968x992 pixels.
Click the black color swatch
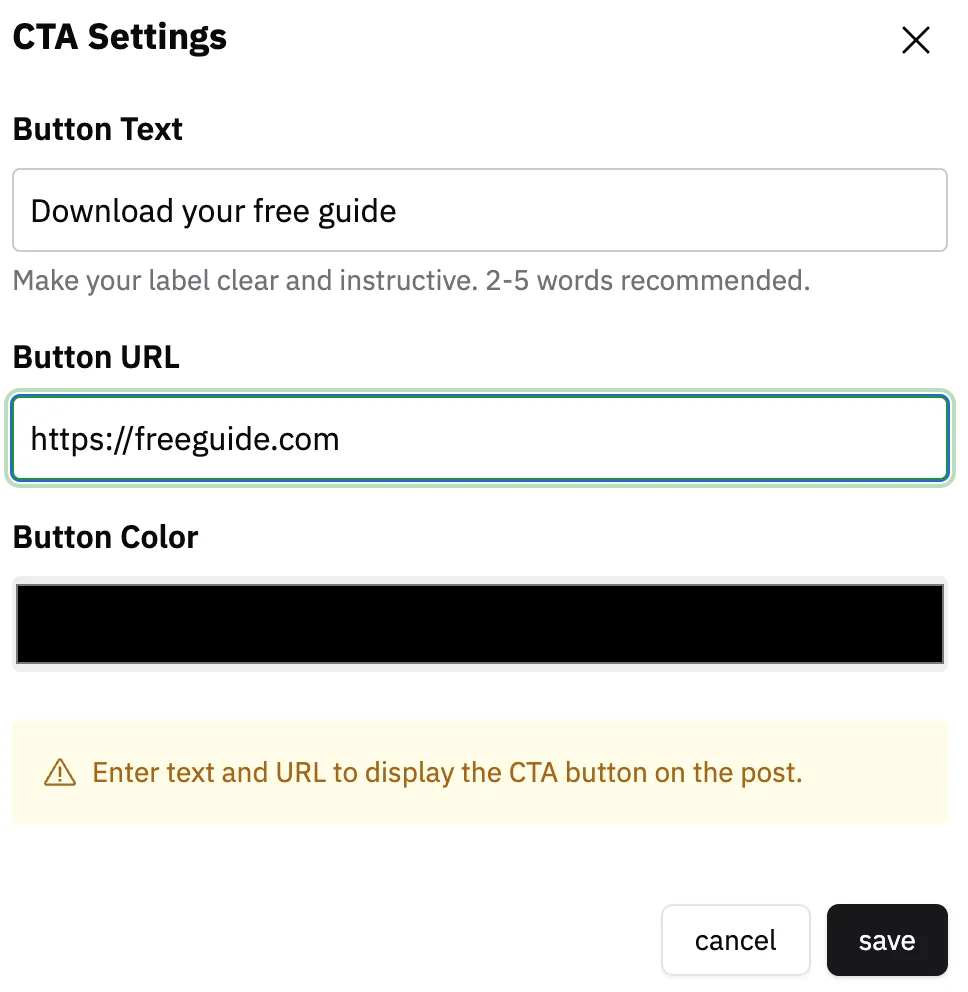pos(479,622)
